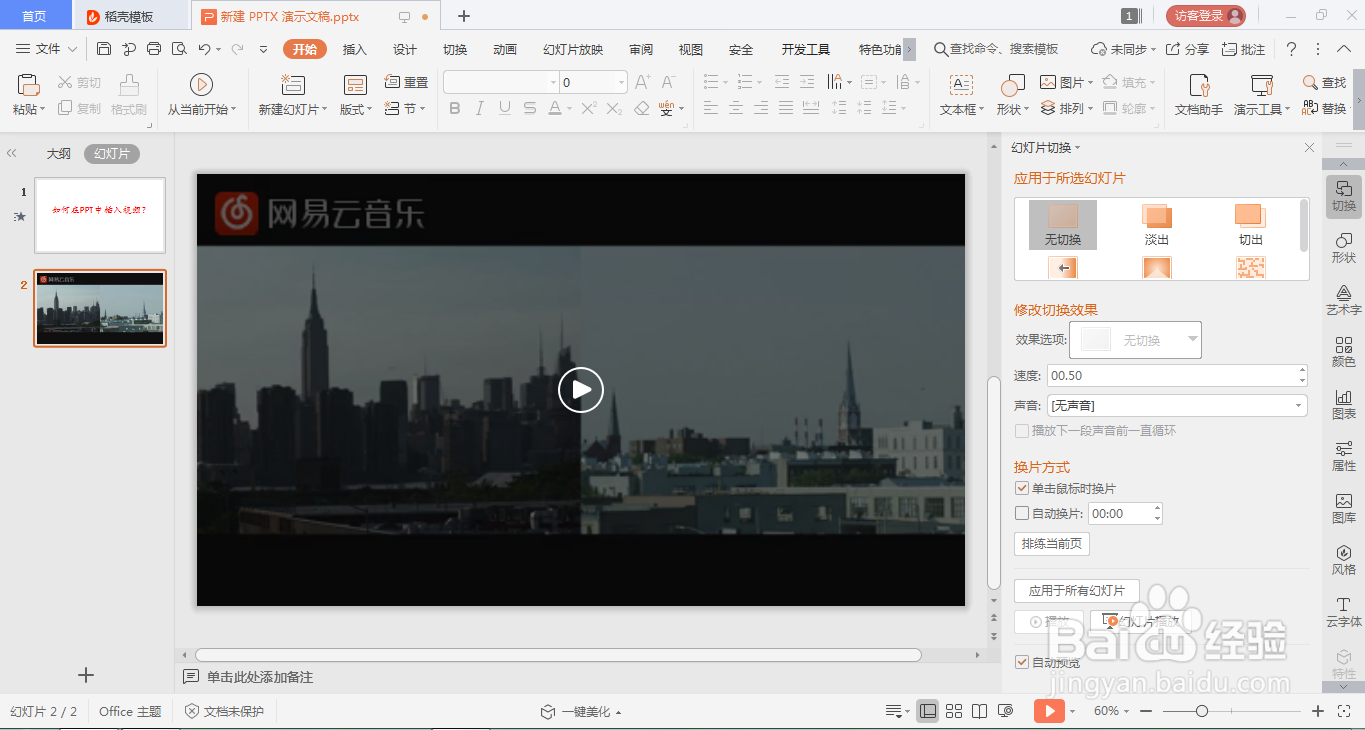The height and width of the screenshot is (730, 1365).
Task: Click the 一键美化 button in status bar
Action: (x=580, y=712)
